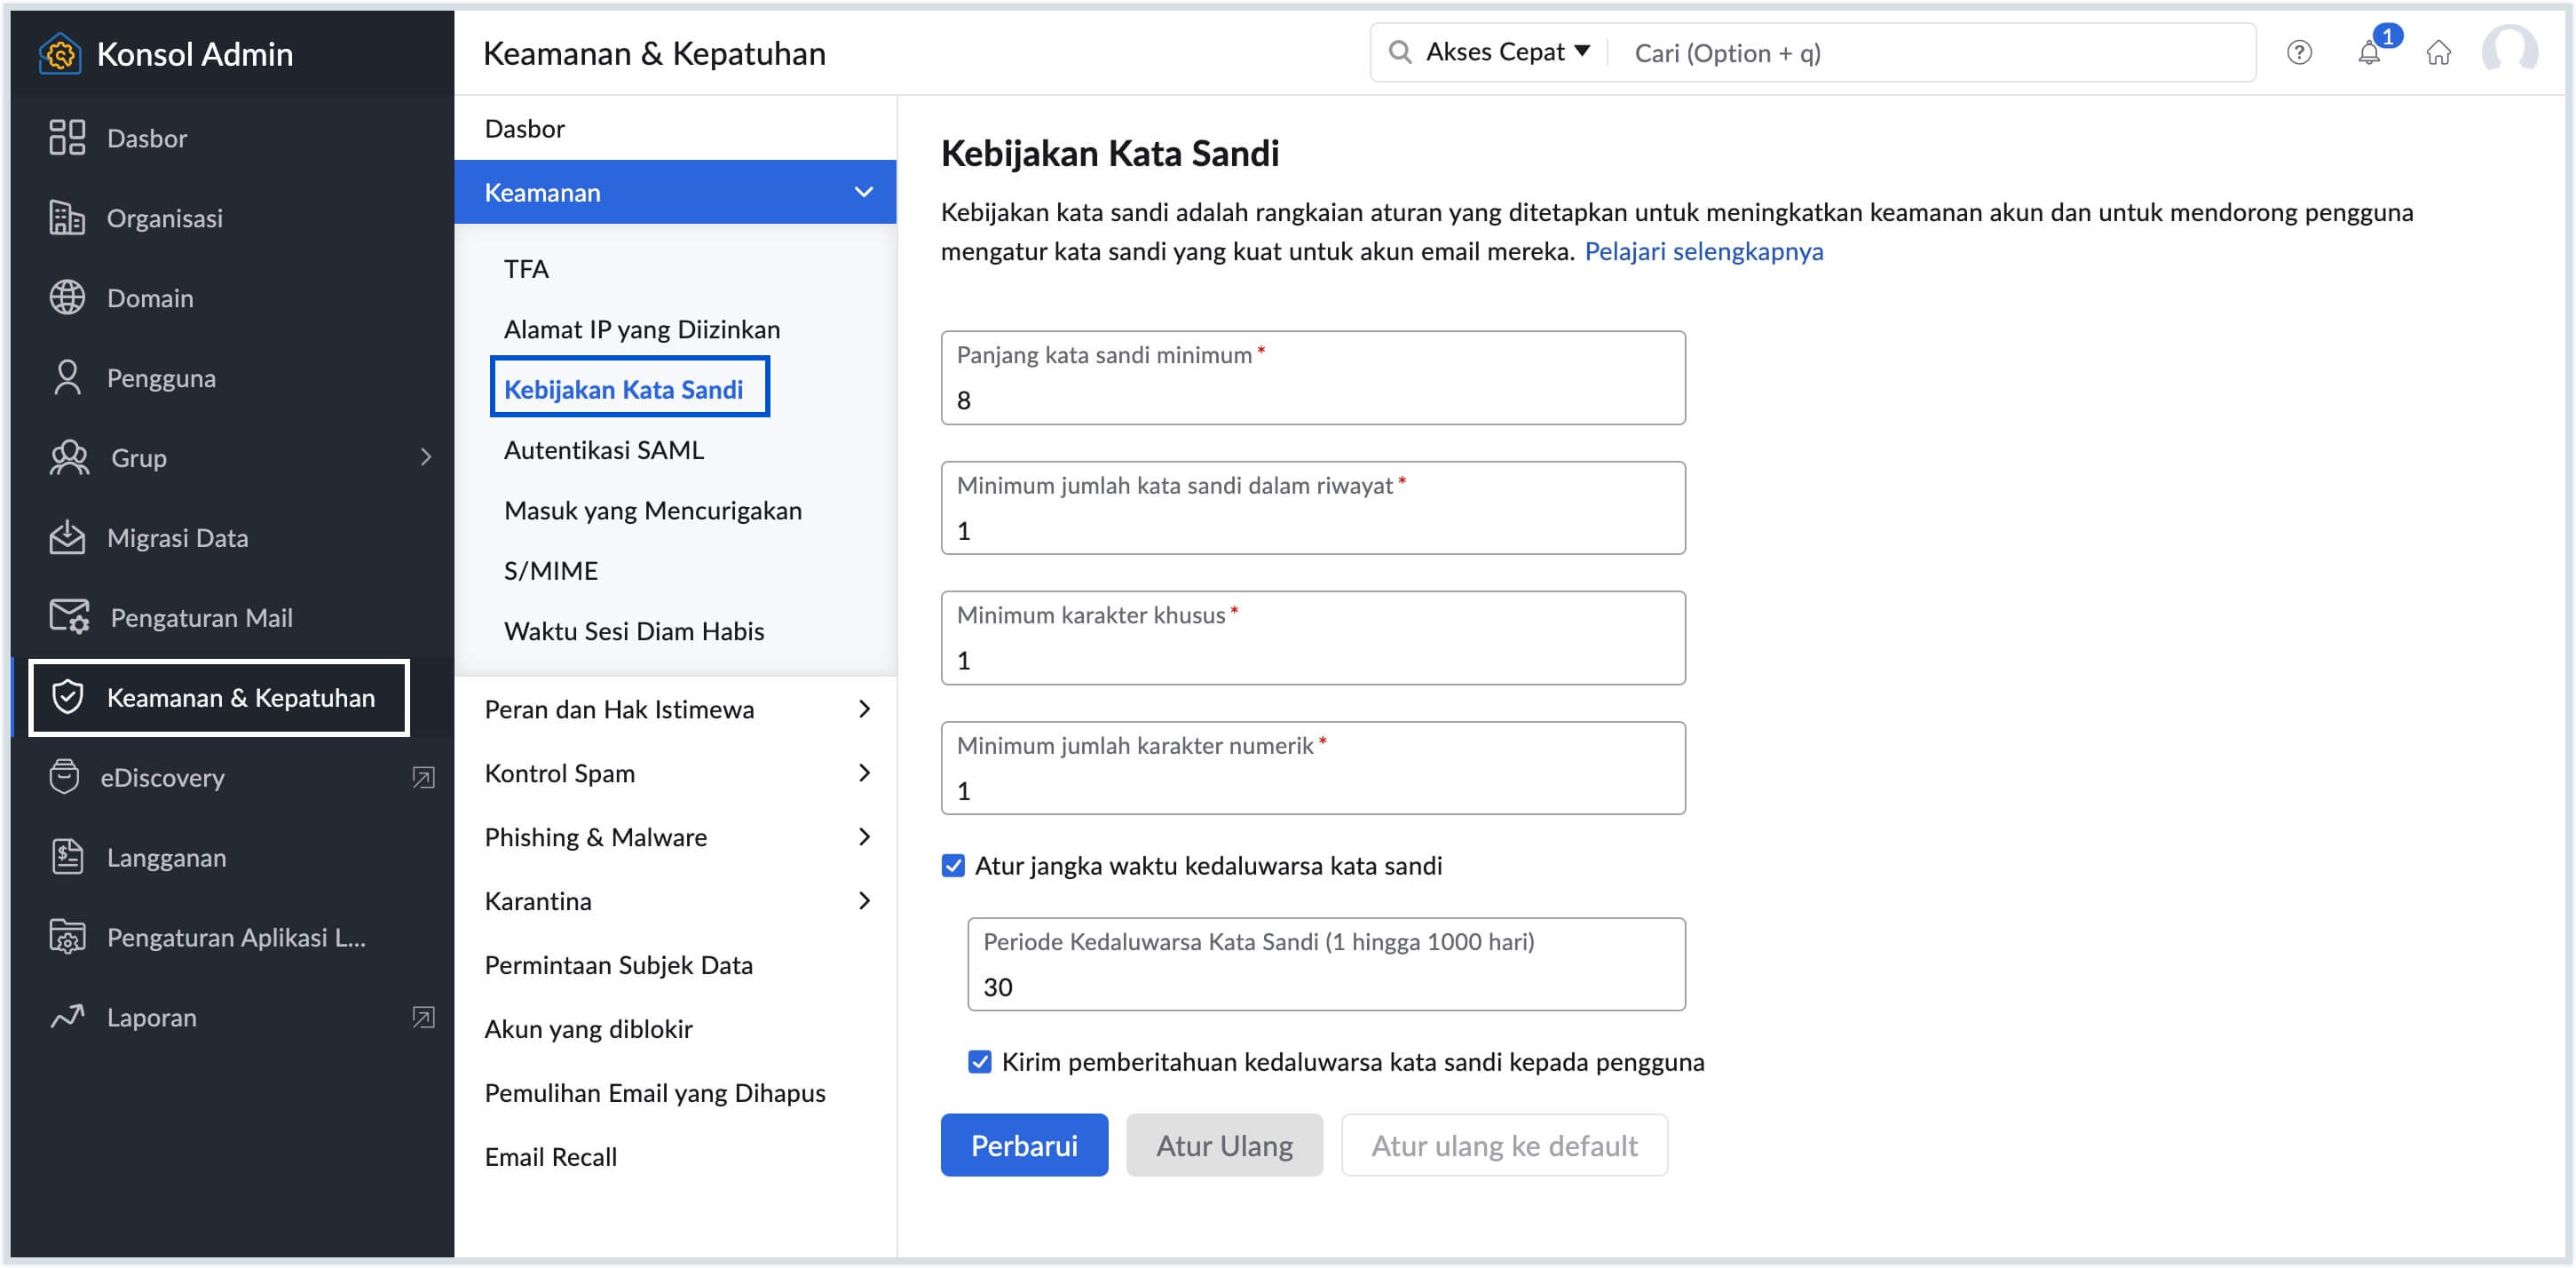The height and width of the screenshot is (1268, 2576).
Task: Open the TFA menu item
Action: point(526,269)
